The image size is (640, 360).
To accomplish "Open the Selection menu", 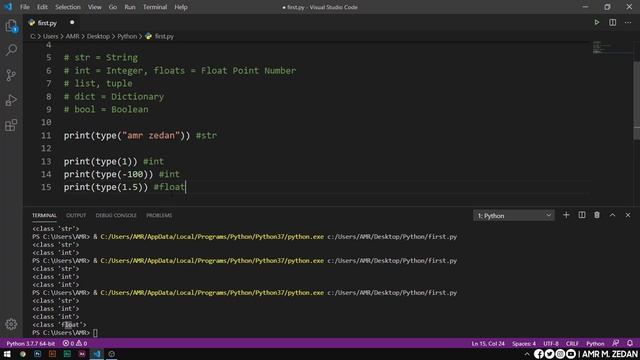I will click(x=68, y=7).
